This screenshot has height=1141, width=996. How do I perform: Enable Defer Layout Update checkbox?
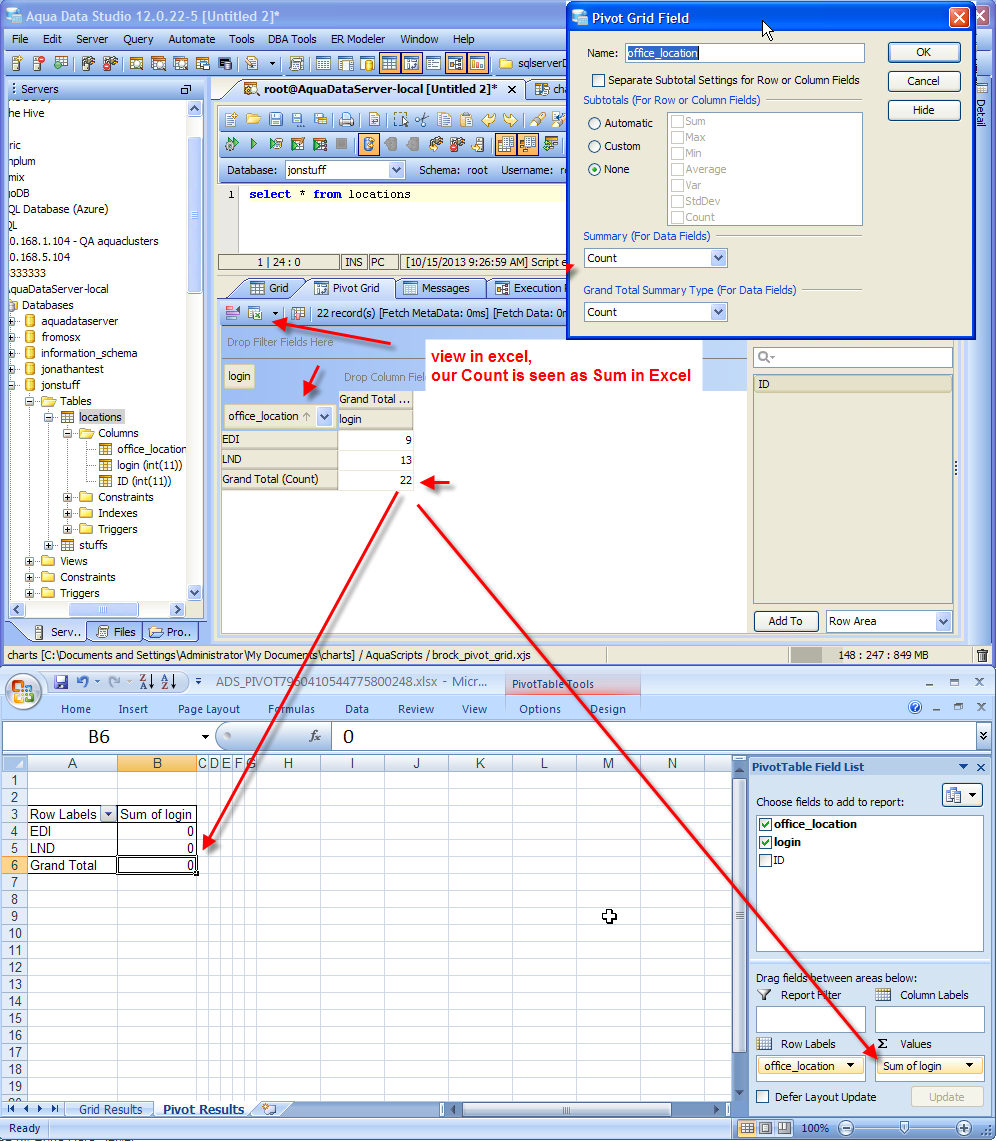pyautogui.click(x=763, y=1097)
